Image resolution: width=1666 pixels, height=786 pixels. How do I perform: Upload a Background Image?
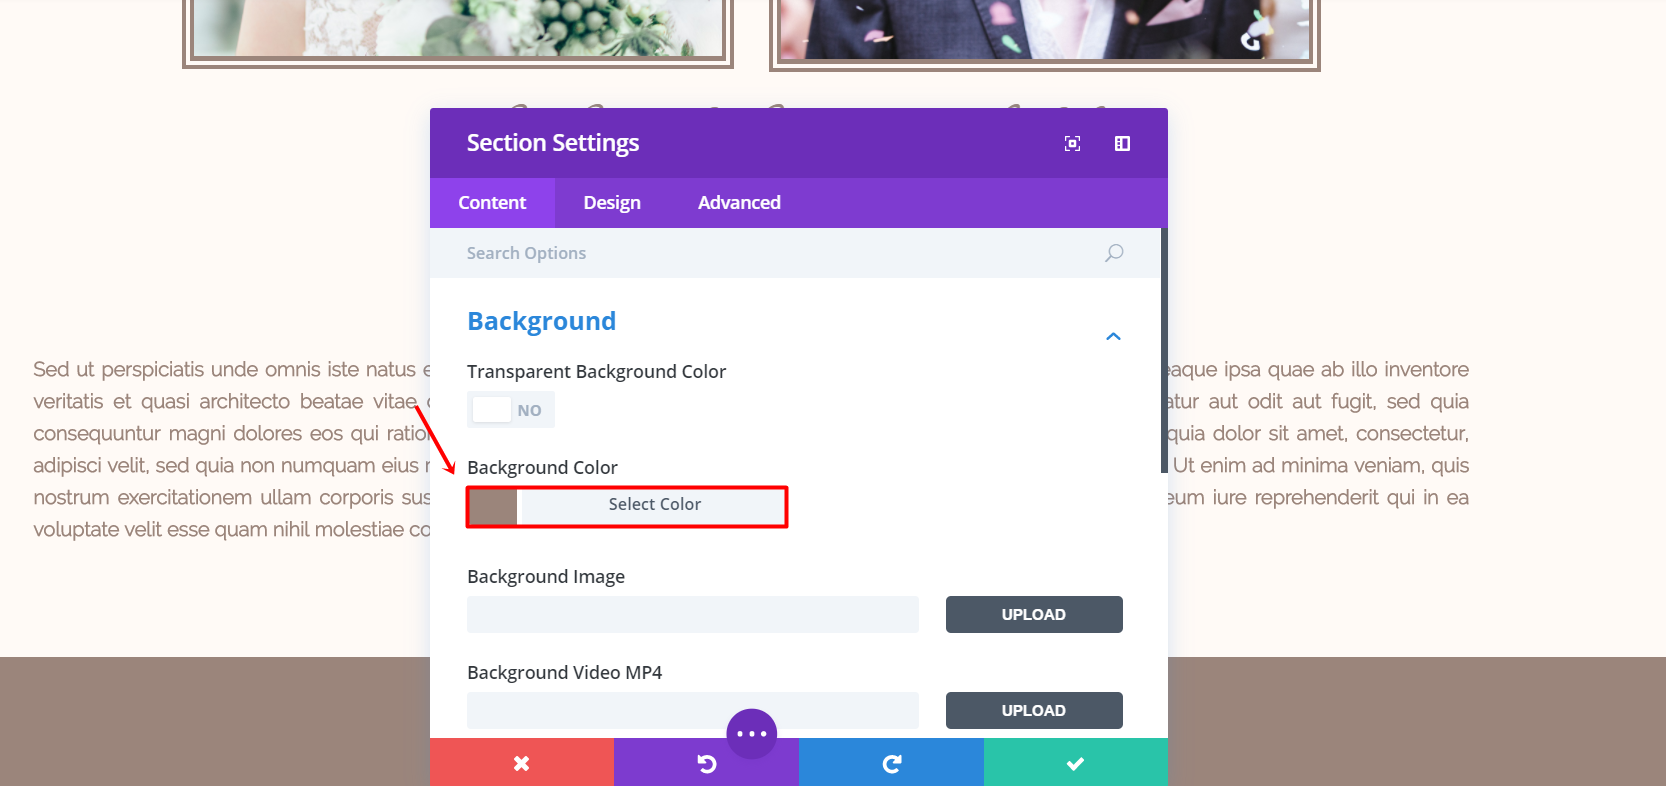(x=1034, y=615)
